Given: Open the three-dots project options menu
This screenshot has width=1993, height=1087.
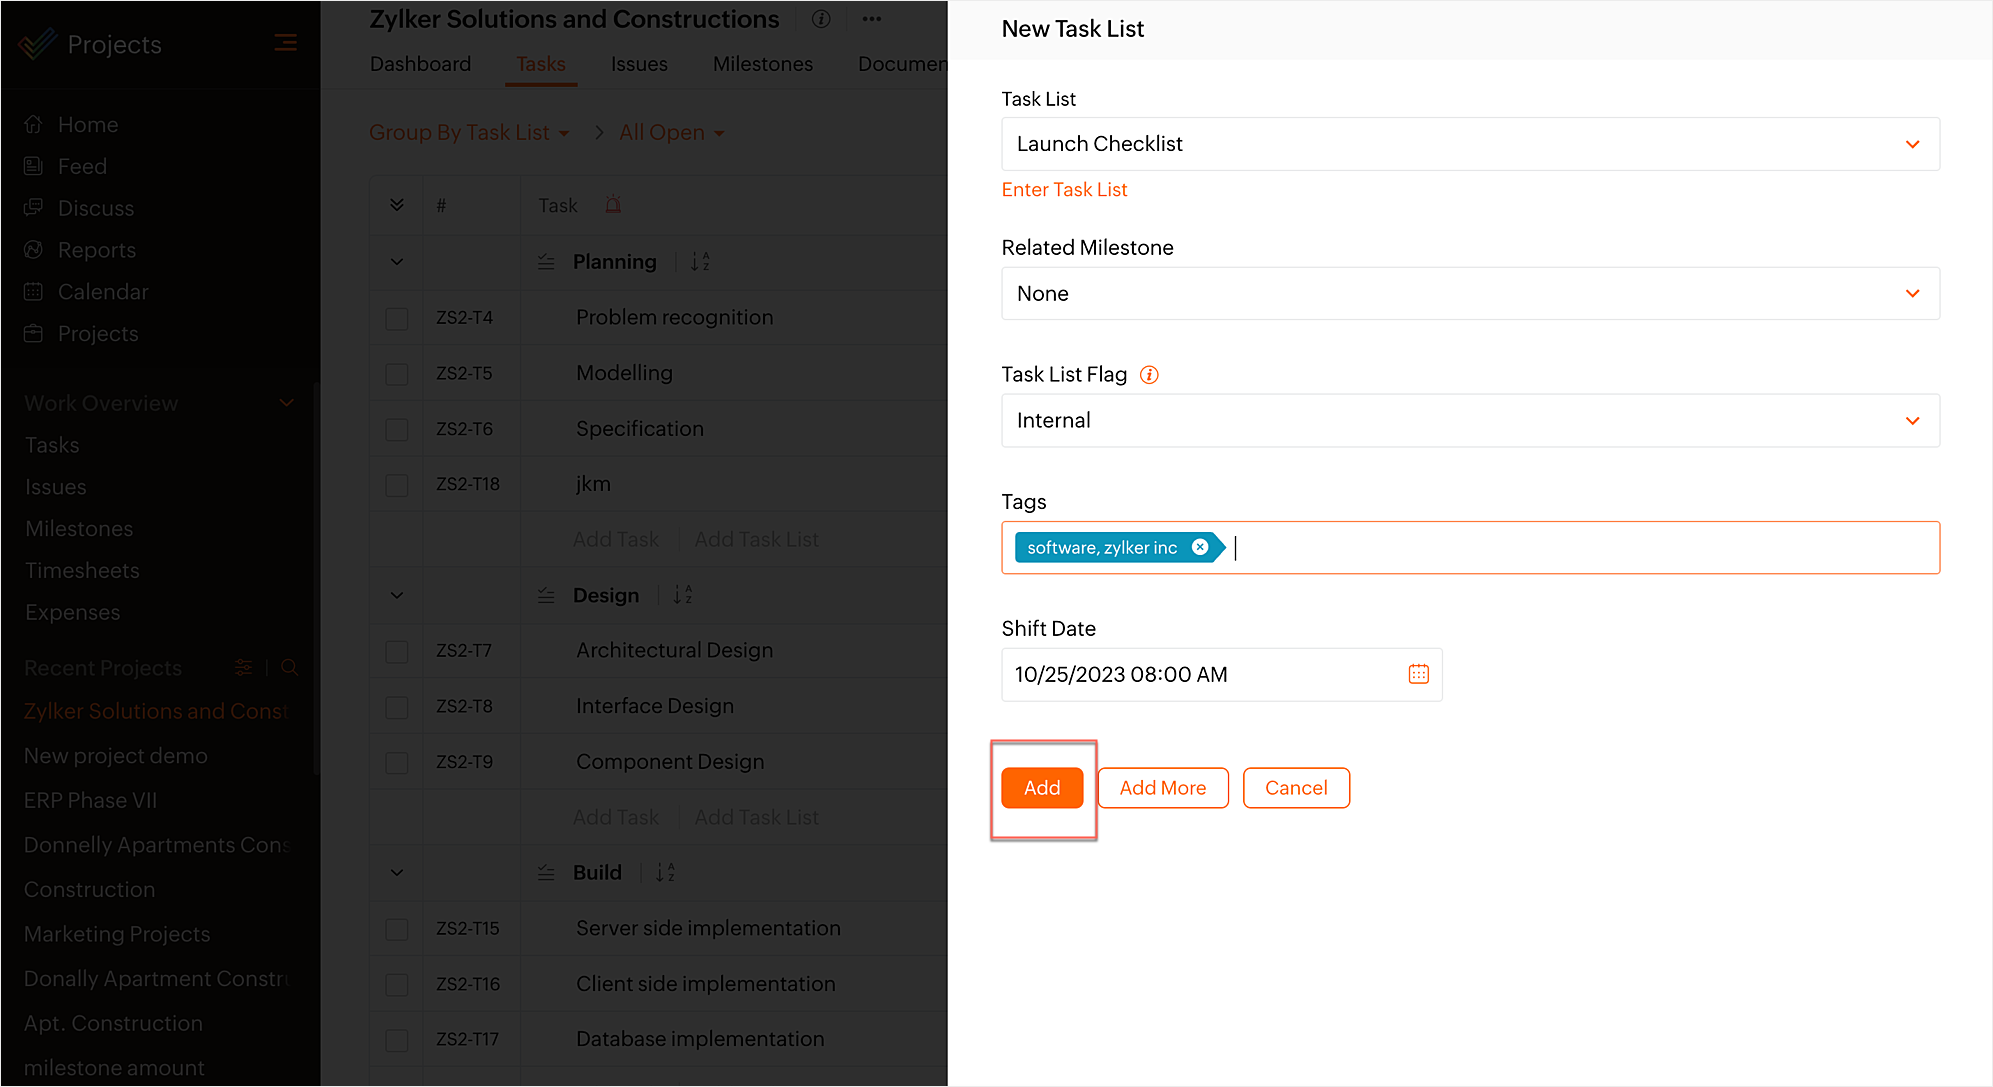Looking at the screenshot, I should pos(872,19).
